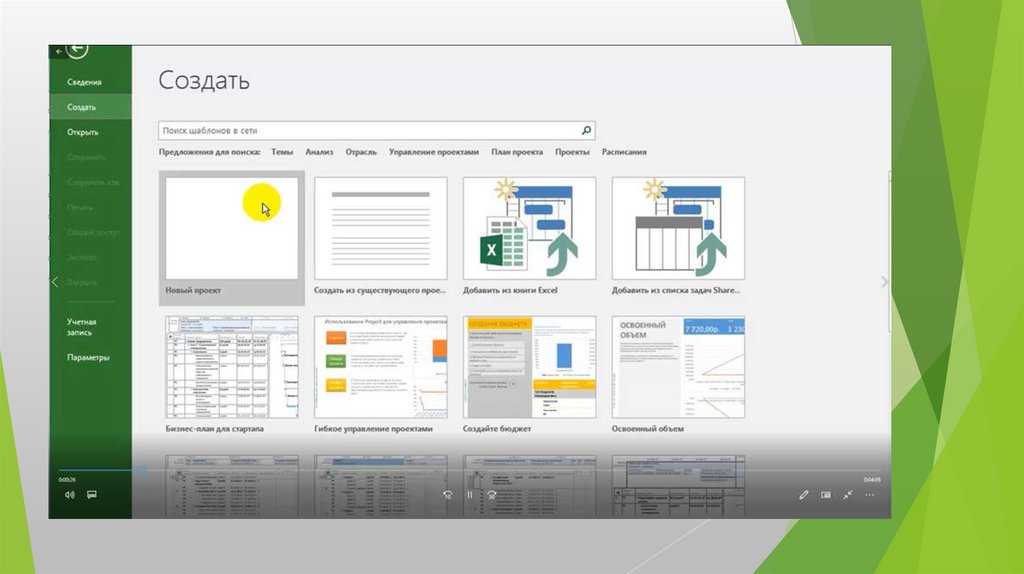
Task: Select Создать in the sidebar
Action: click(90, 107)
